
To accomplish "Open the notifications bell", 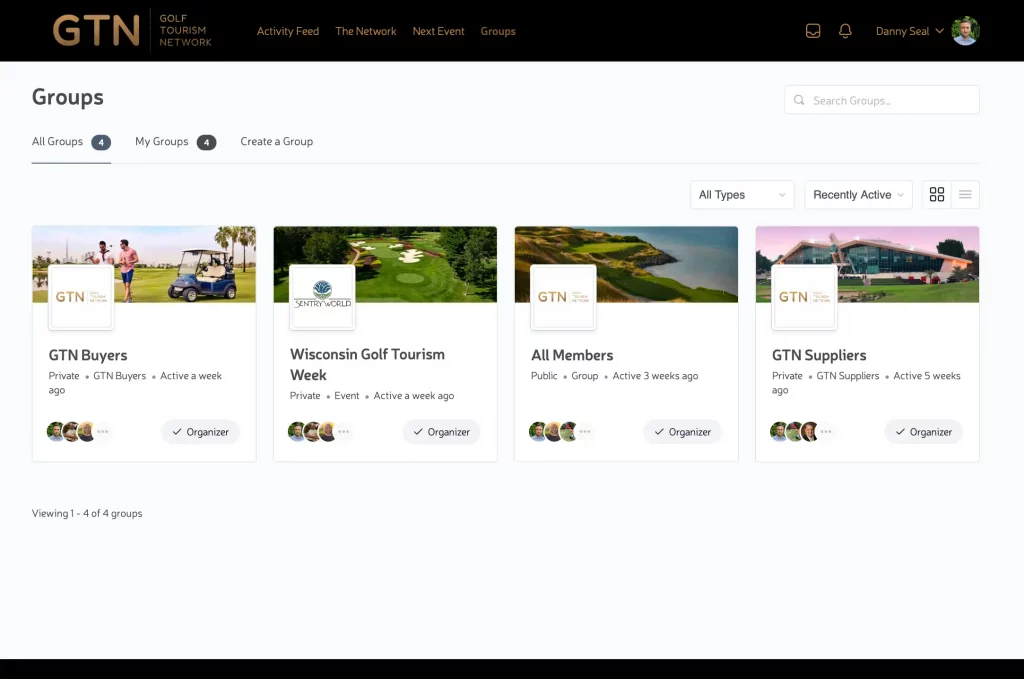I will pyautogui.click(x=845, y=31).
